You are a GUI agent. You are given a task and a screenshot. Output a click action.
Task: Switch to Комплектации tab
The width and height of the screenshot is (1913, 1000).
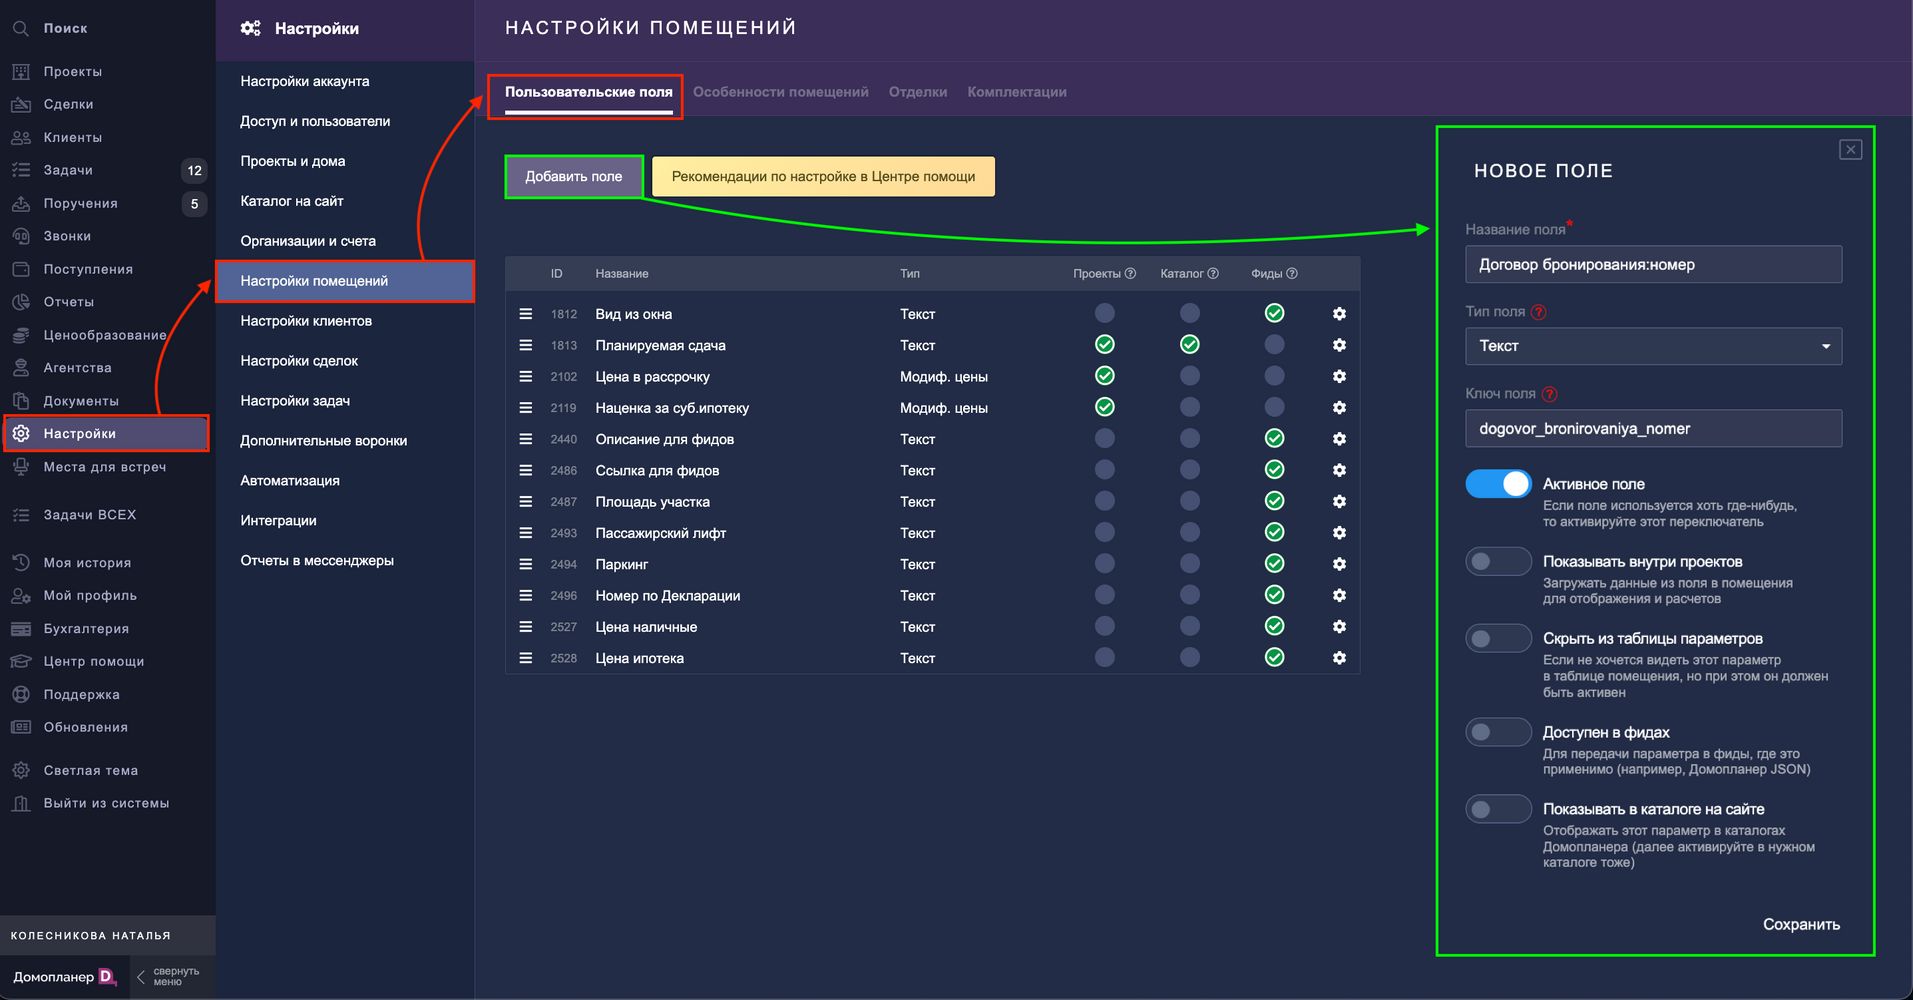pos(1017,92)
